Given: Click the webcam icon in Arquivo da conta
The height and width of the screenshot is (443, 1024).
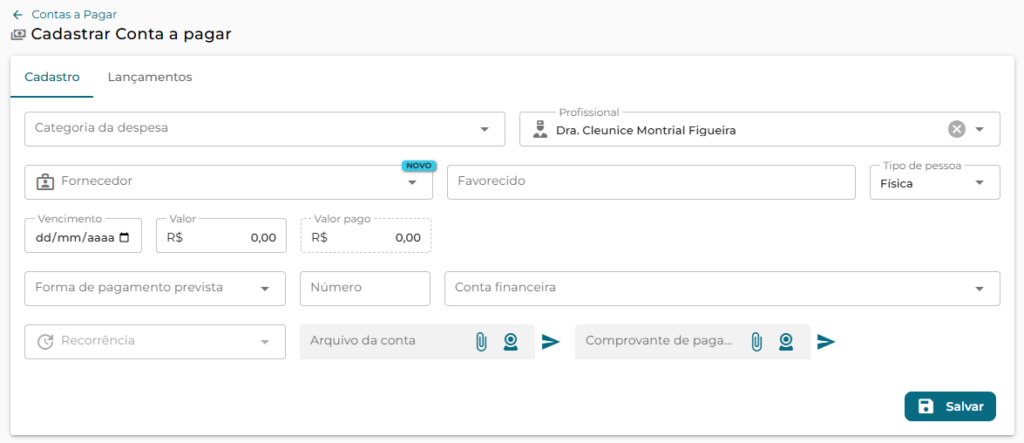Looking at the screenshot, I should point(511,342).
